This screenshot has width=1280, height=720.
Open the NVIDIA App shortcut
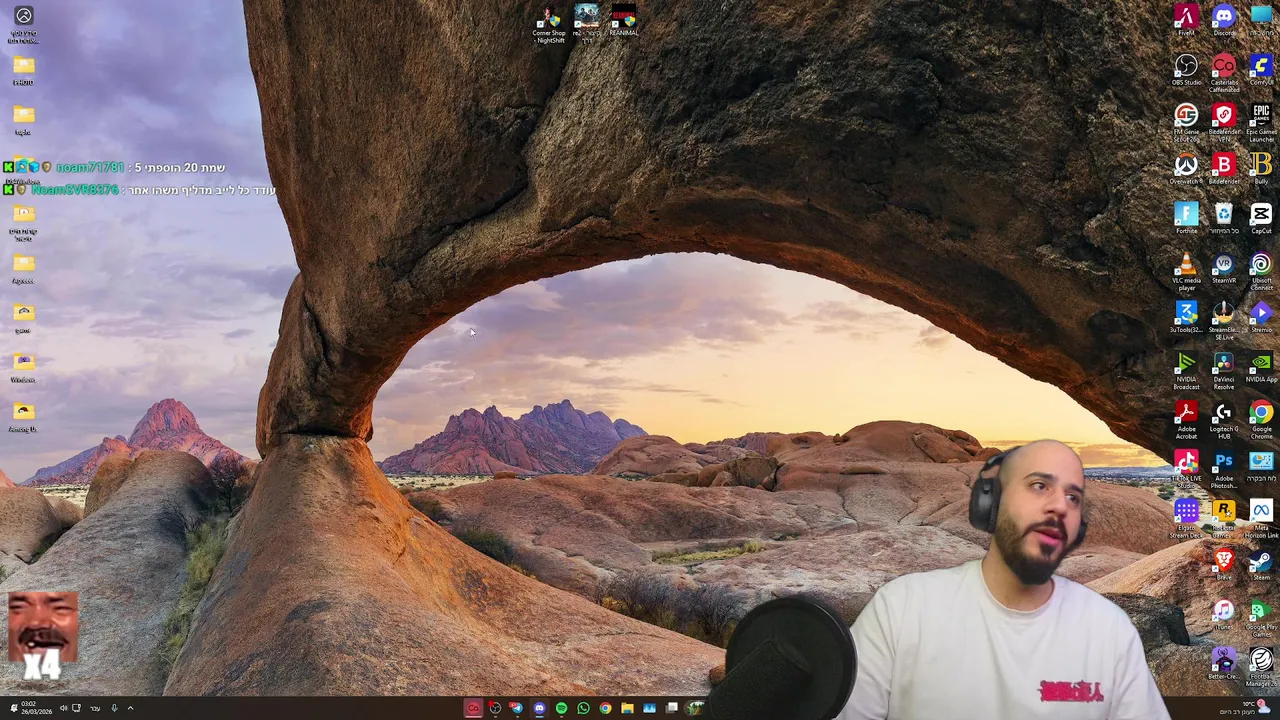(x=1261, y=367)
